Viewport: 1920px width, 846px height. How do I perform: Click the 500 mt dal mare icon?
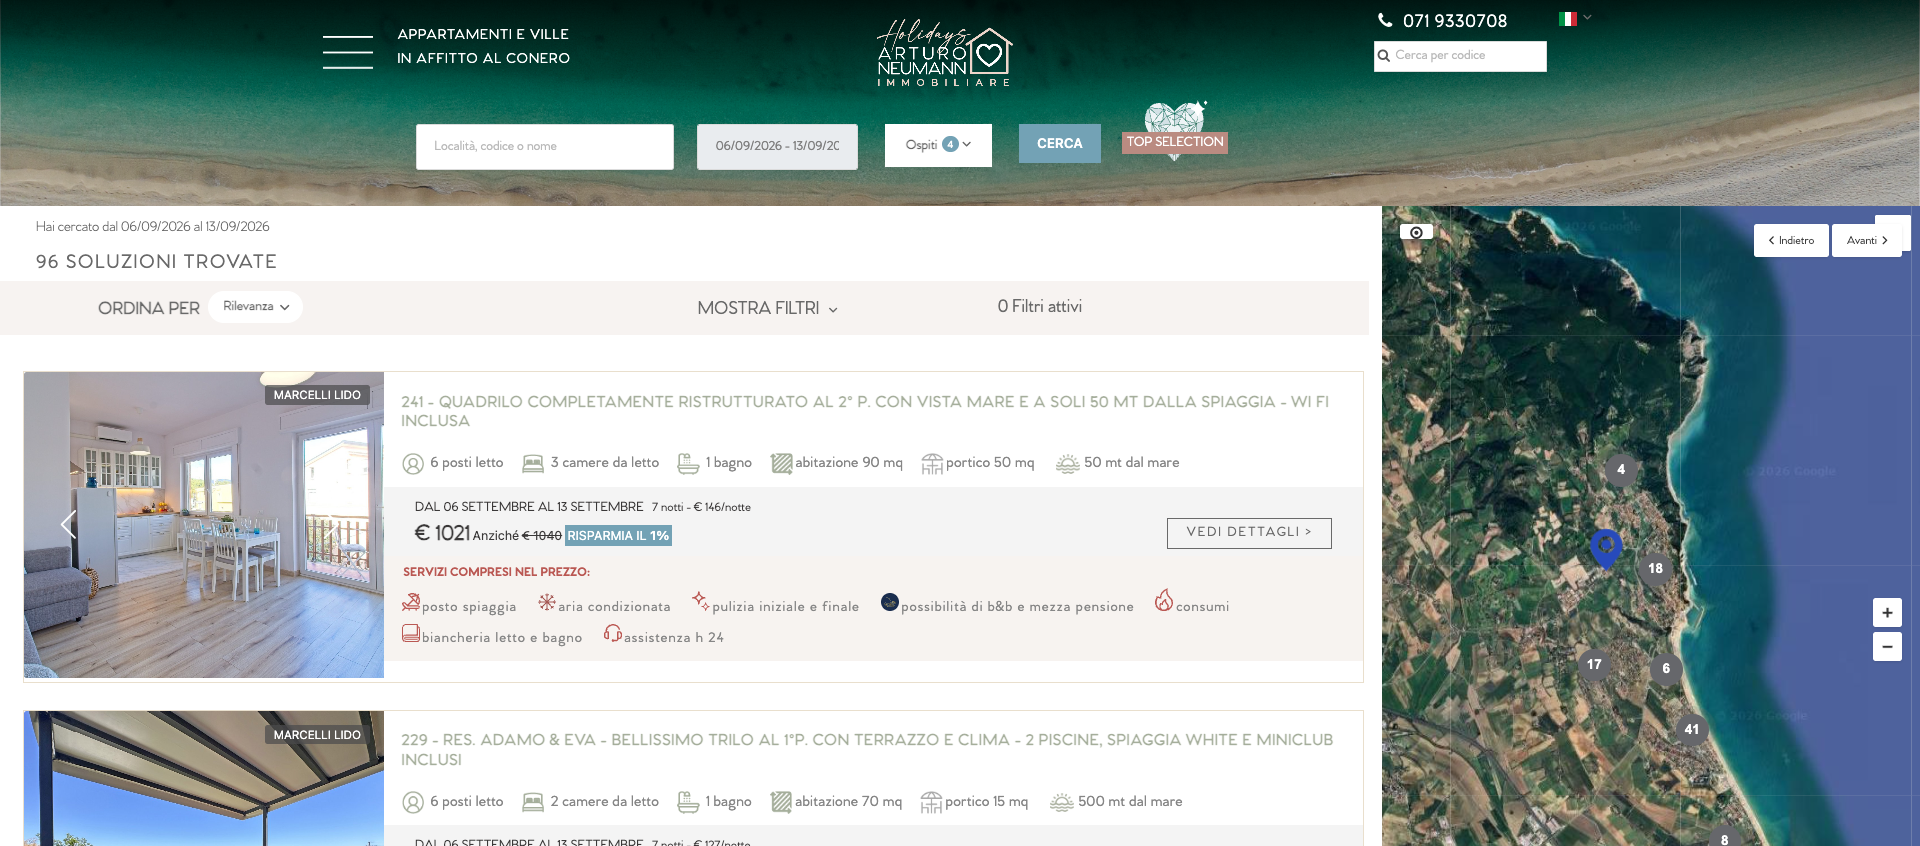pos(1062,802)
